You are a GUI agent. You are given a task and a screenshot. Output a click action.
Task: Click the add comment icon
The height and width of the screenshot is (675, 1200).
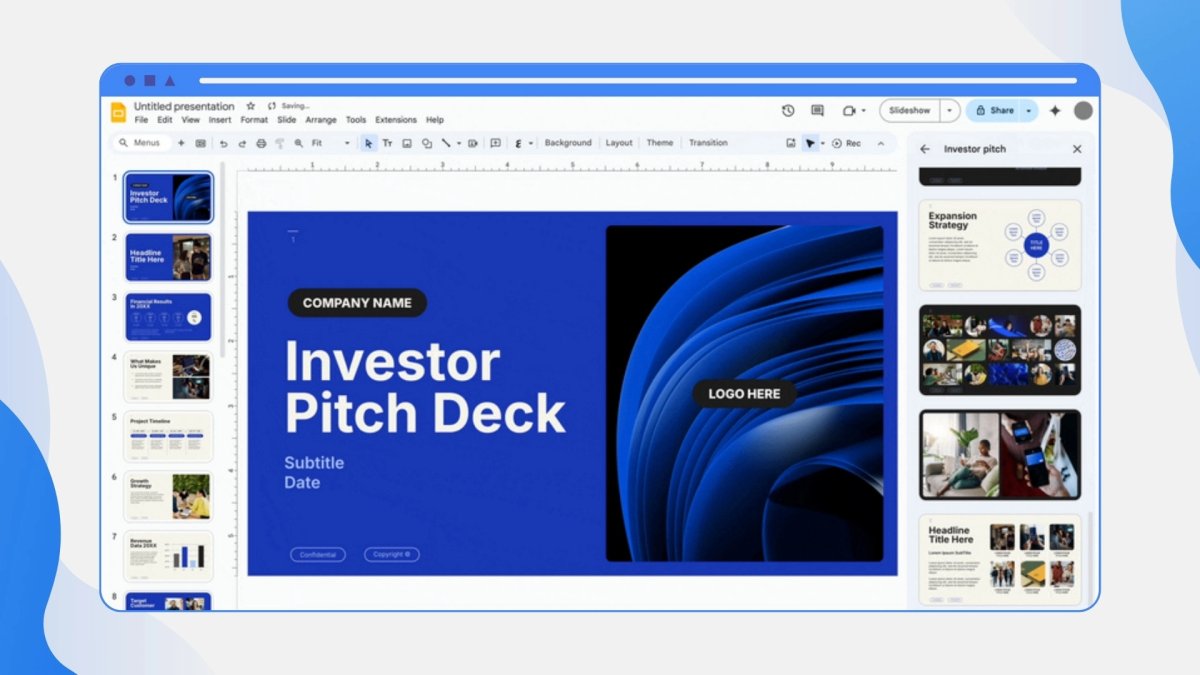tap(495, 143)
